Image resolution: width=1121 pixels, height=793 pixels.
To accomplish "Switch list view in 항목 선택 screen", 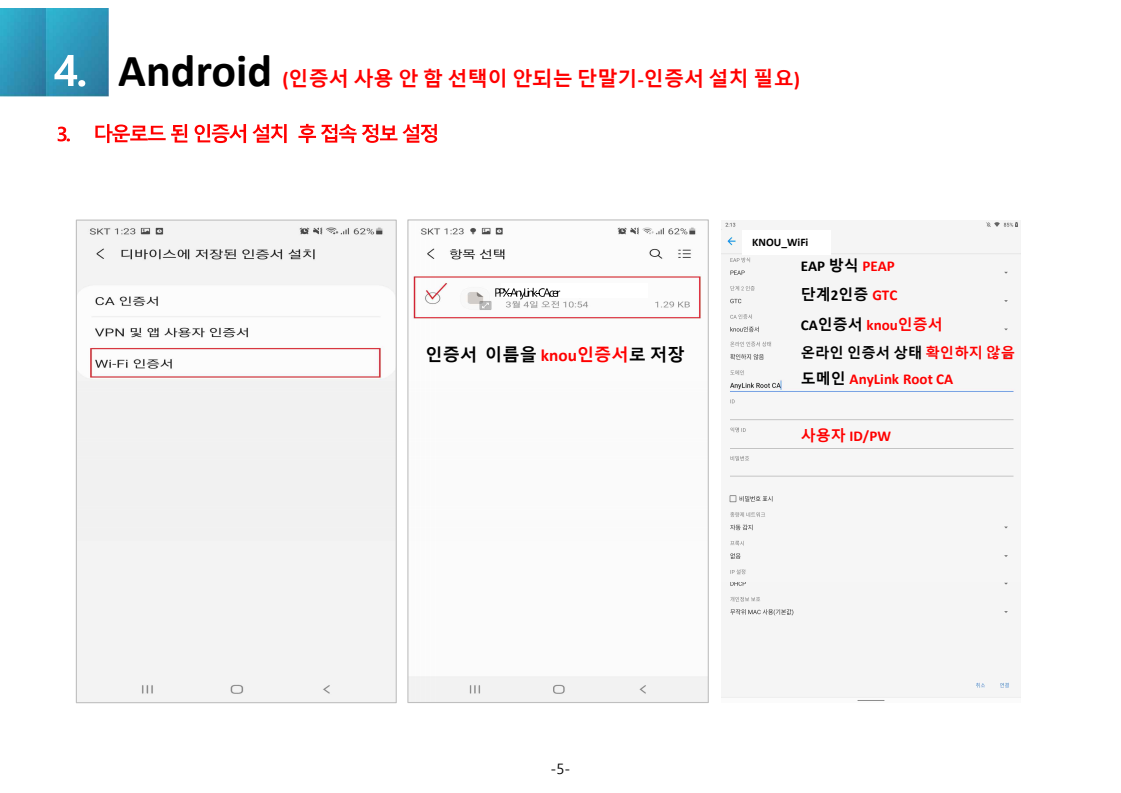I will [684, 254].
